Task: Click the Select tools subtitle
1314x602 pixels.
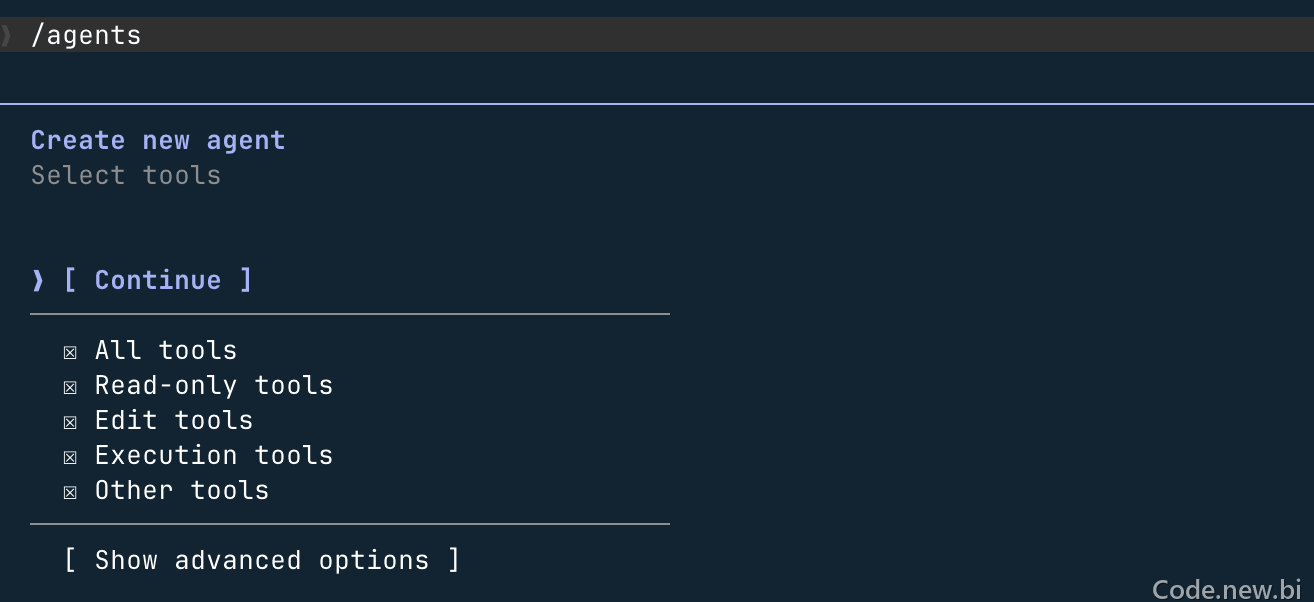Action: [126, 175]
